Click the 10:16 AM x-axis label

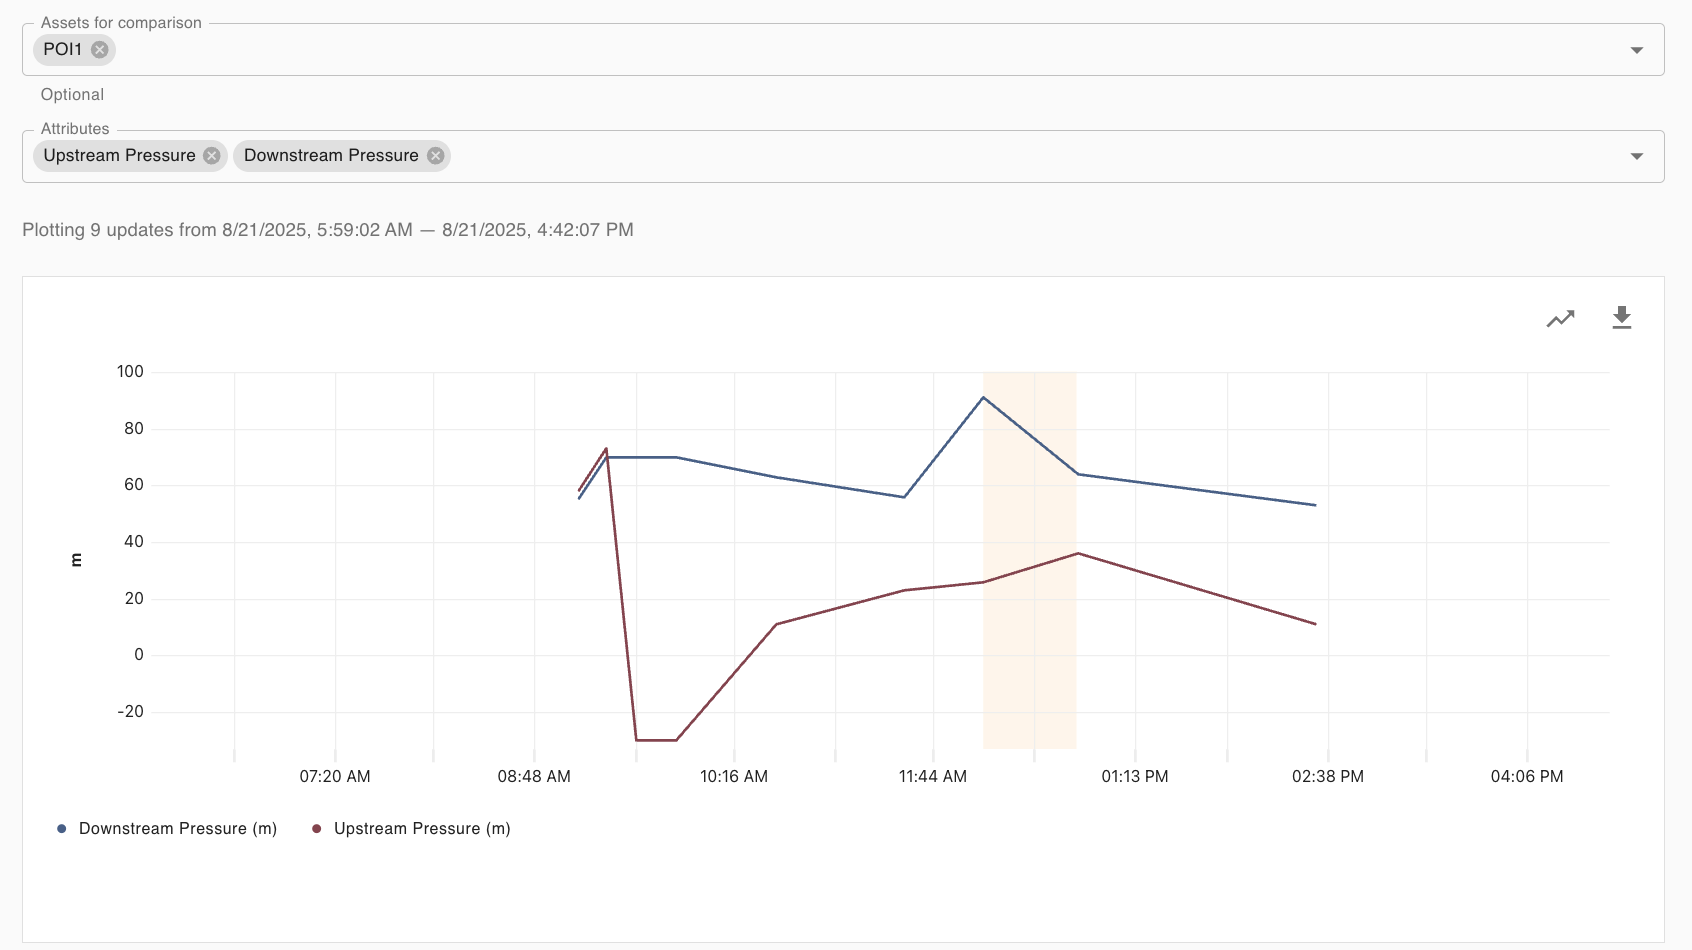tap(734, 777)
